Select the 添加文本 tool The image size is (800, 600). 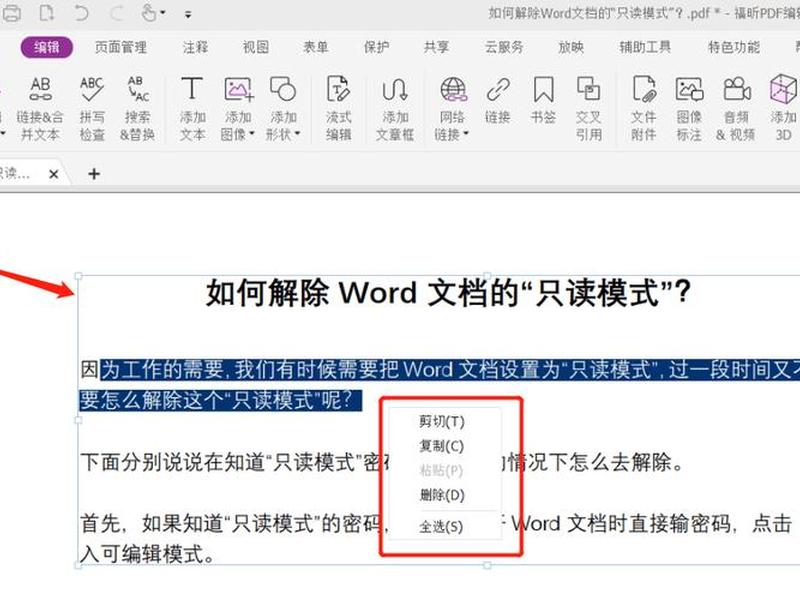pos(192,108)
